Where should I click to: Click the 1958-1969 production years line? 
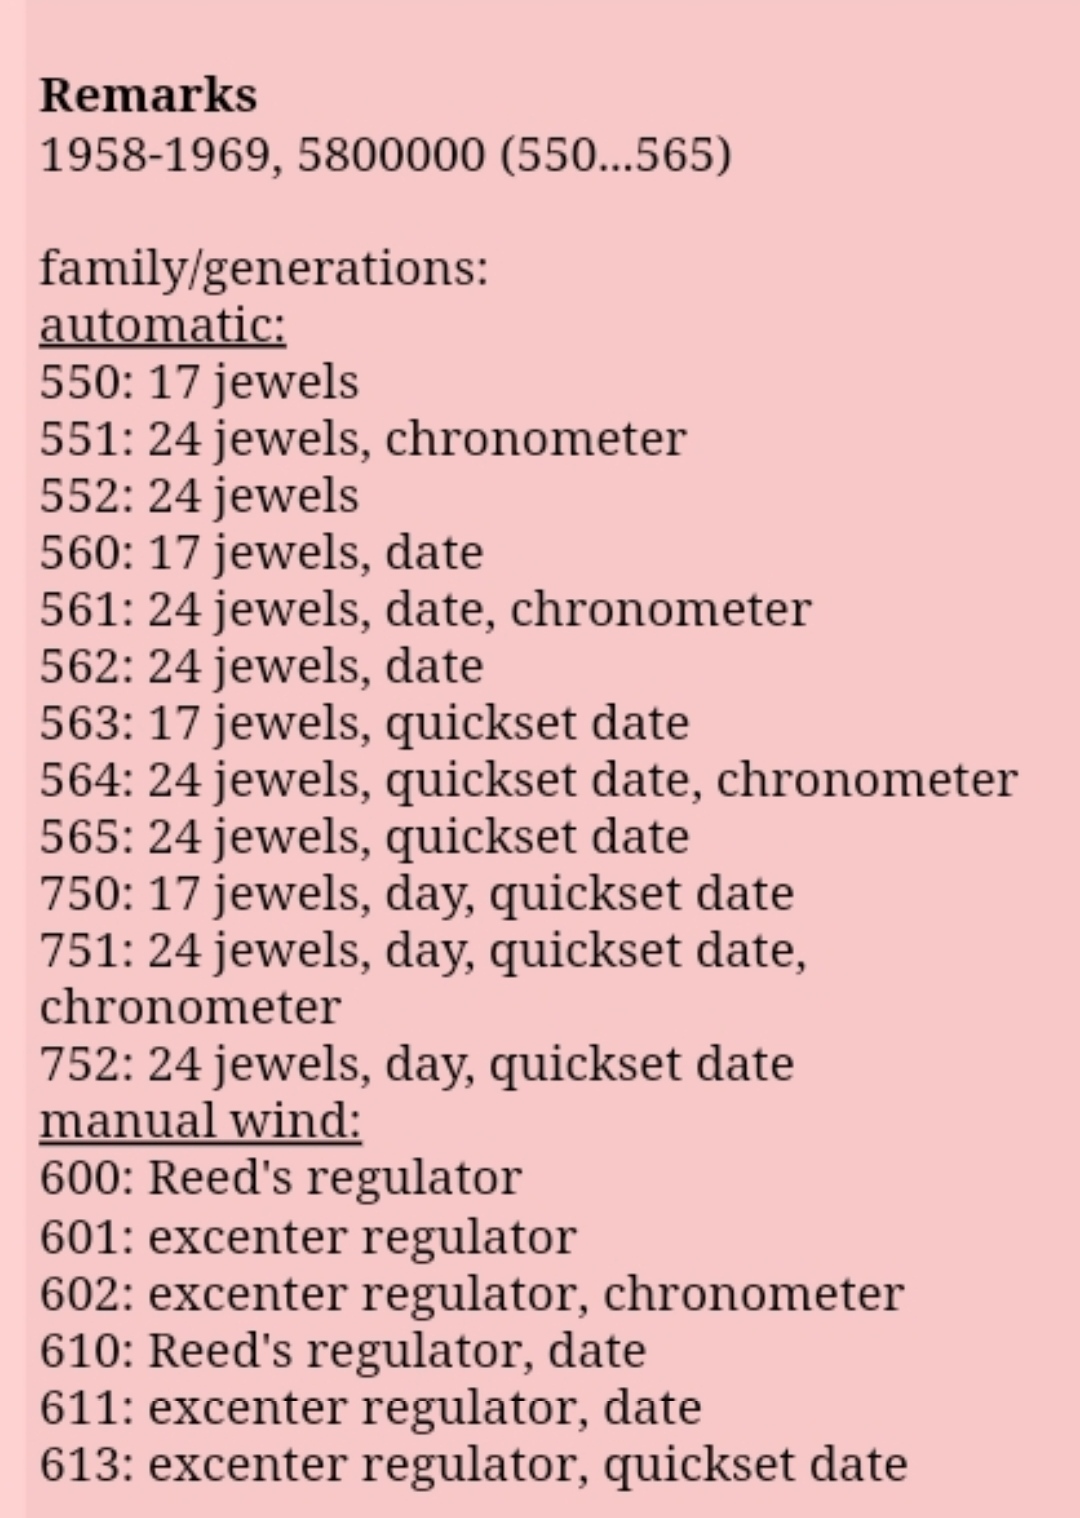[x=385, y=155]
